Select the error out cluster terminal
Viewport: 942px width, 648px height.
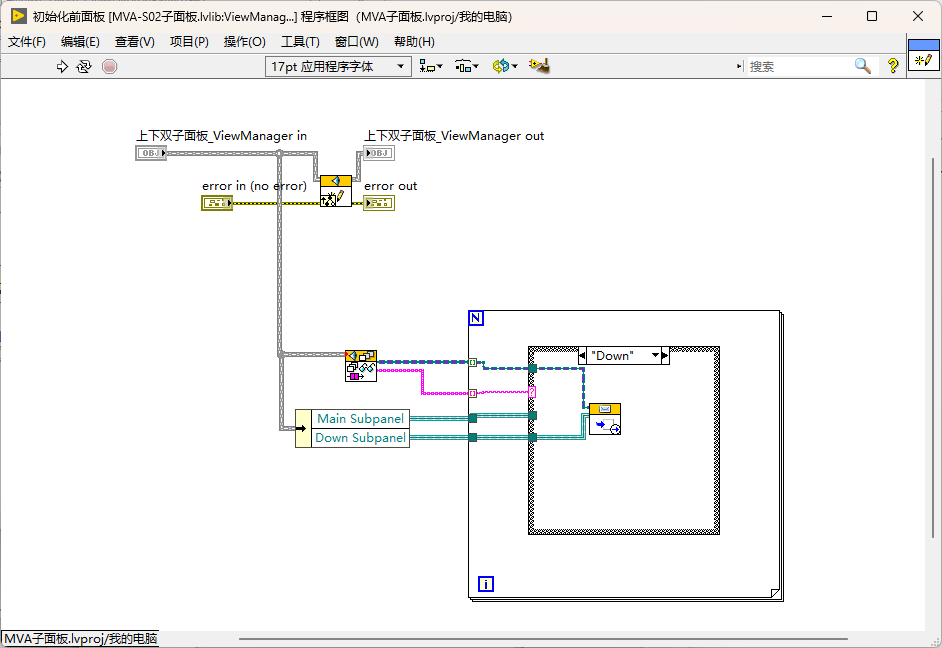379,203
